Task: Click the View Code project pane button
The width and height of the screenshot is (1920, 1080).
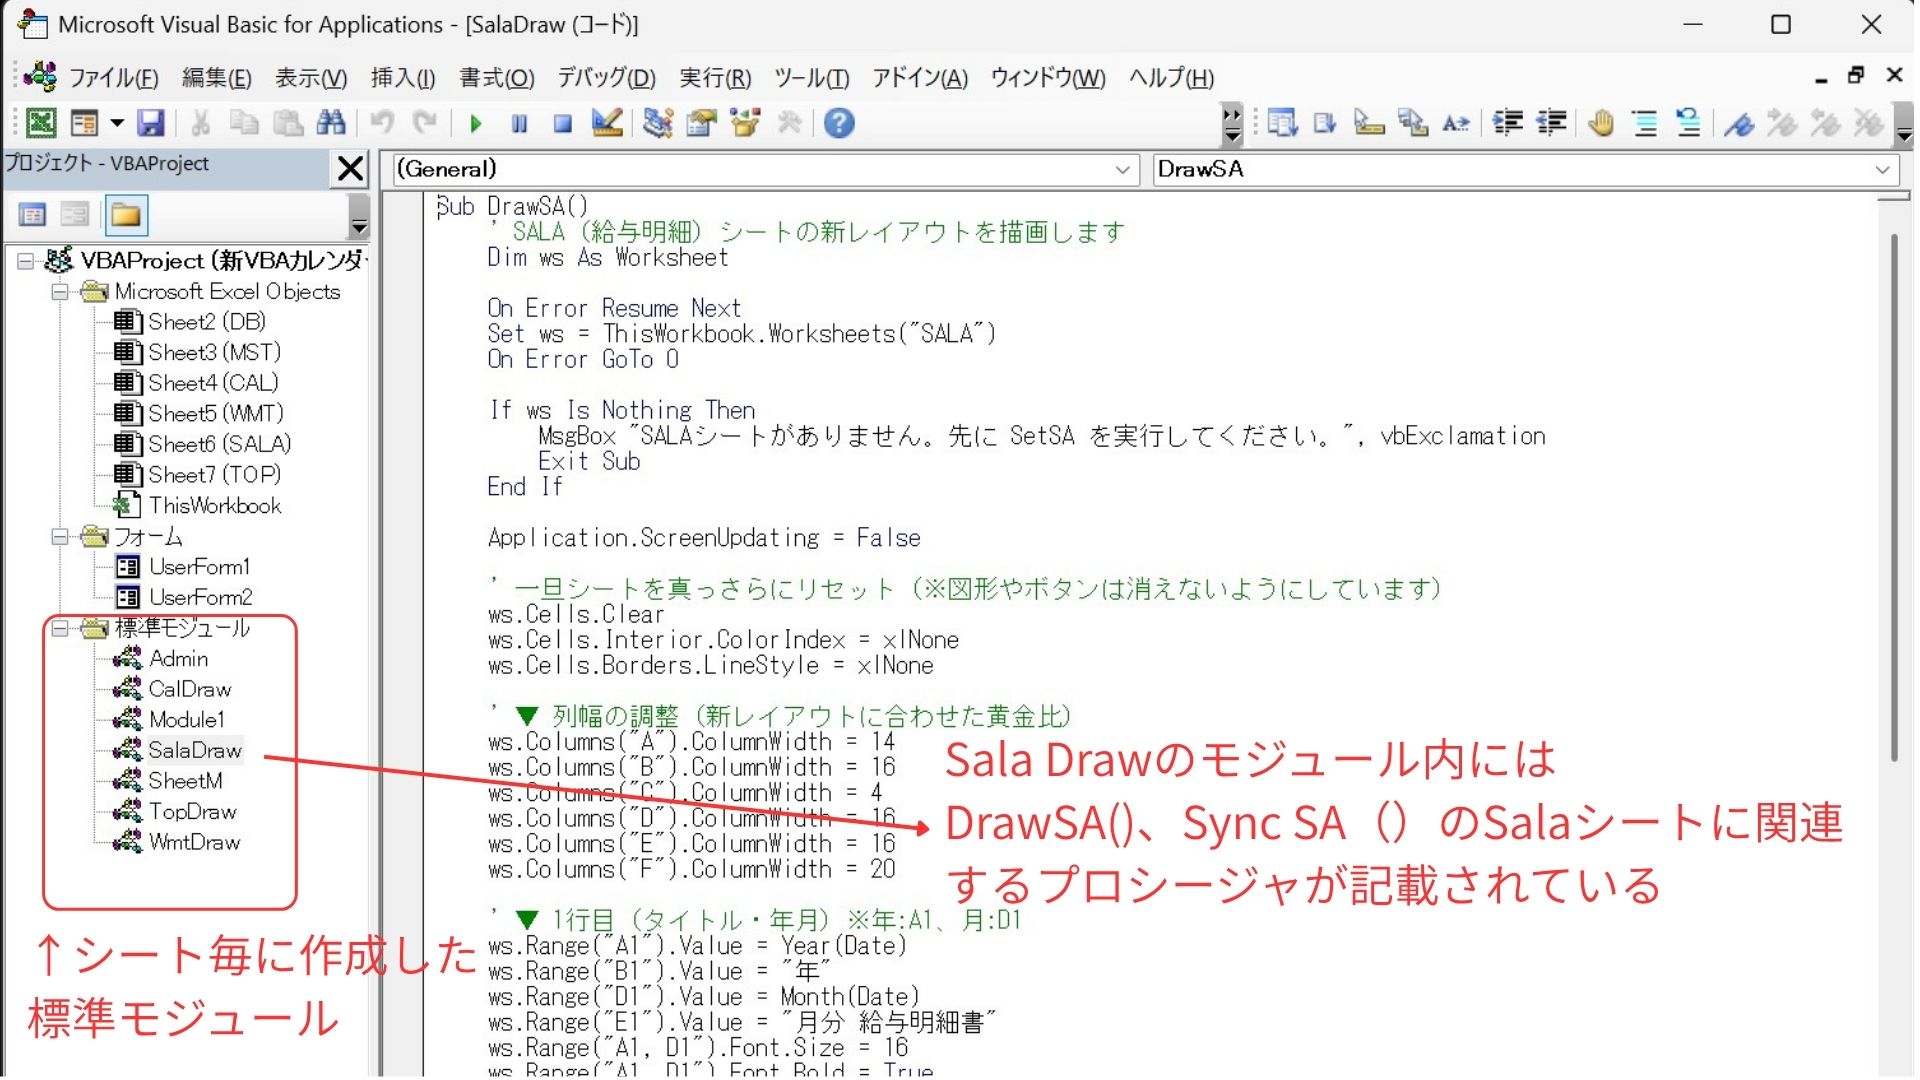Action: [33, 215]
